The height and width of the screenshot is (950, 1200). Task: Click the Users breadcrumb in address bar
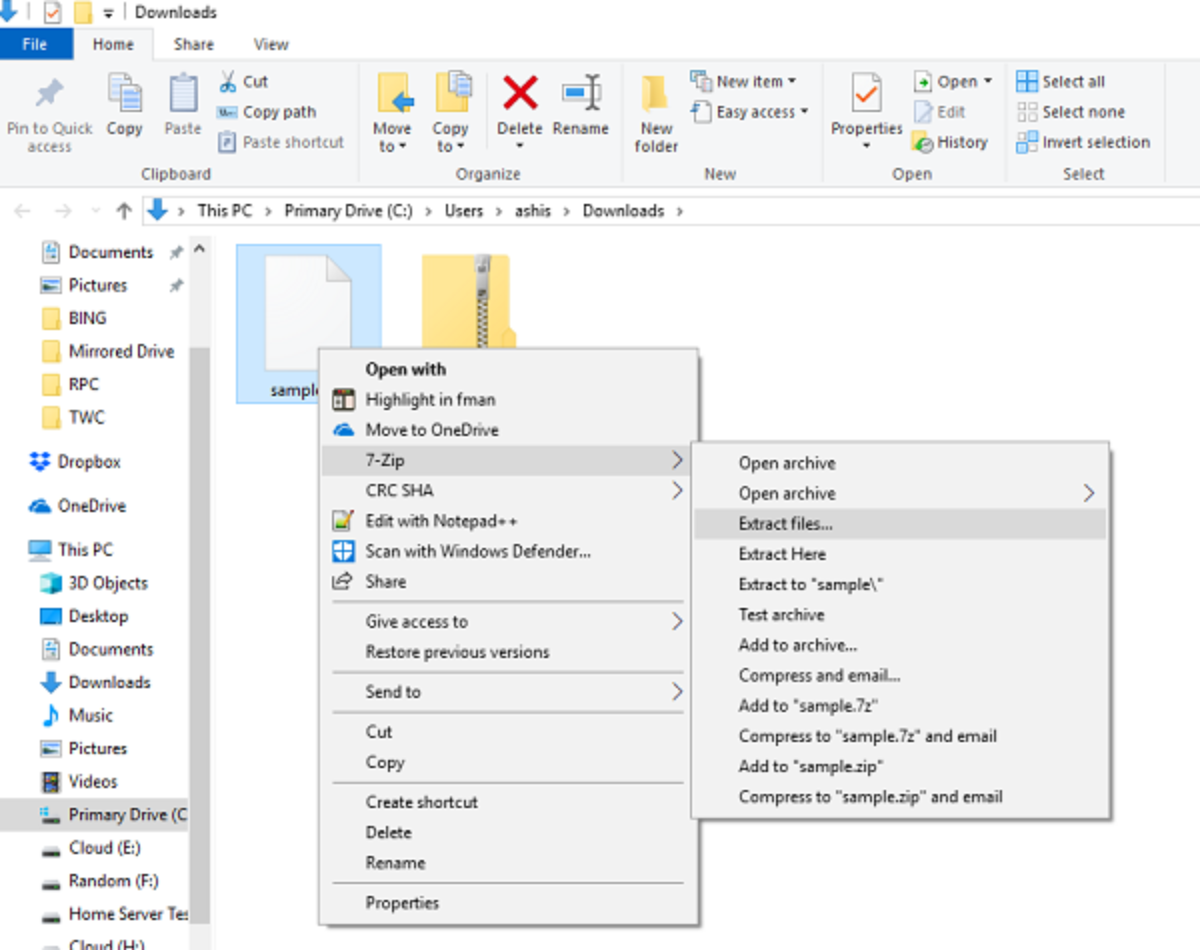464,211
